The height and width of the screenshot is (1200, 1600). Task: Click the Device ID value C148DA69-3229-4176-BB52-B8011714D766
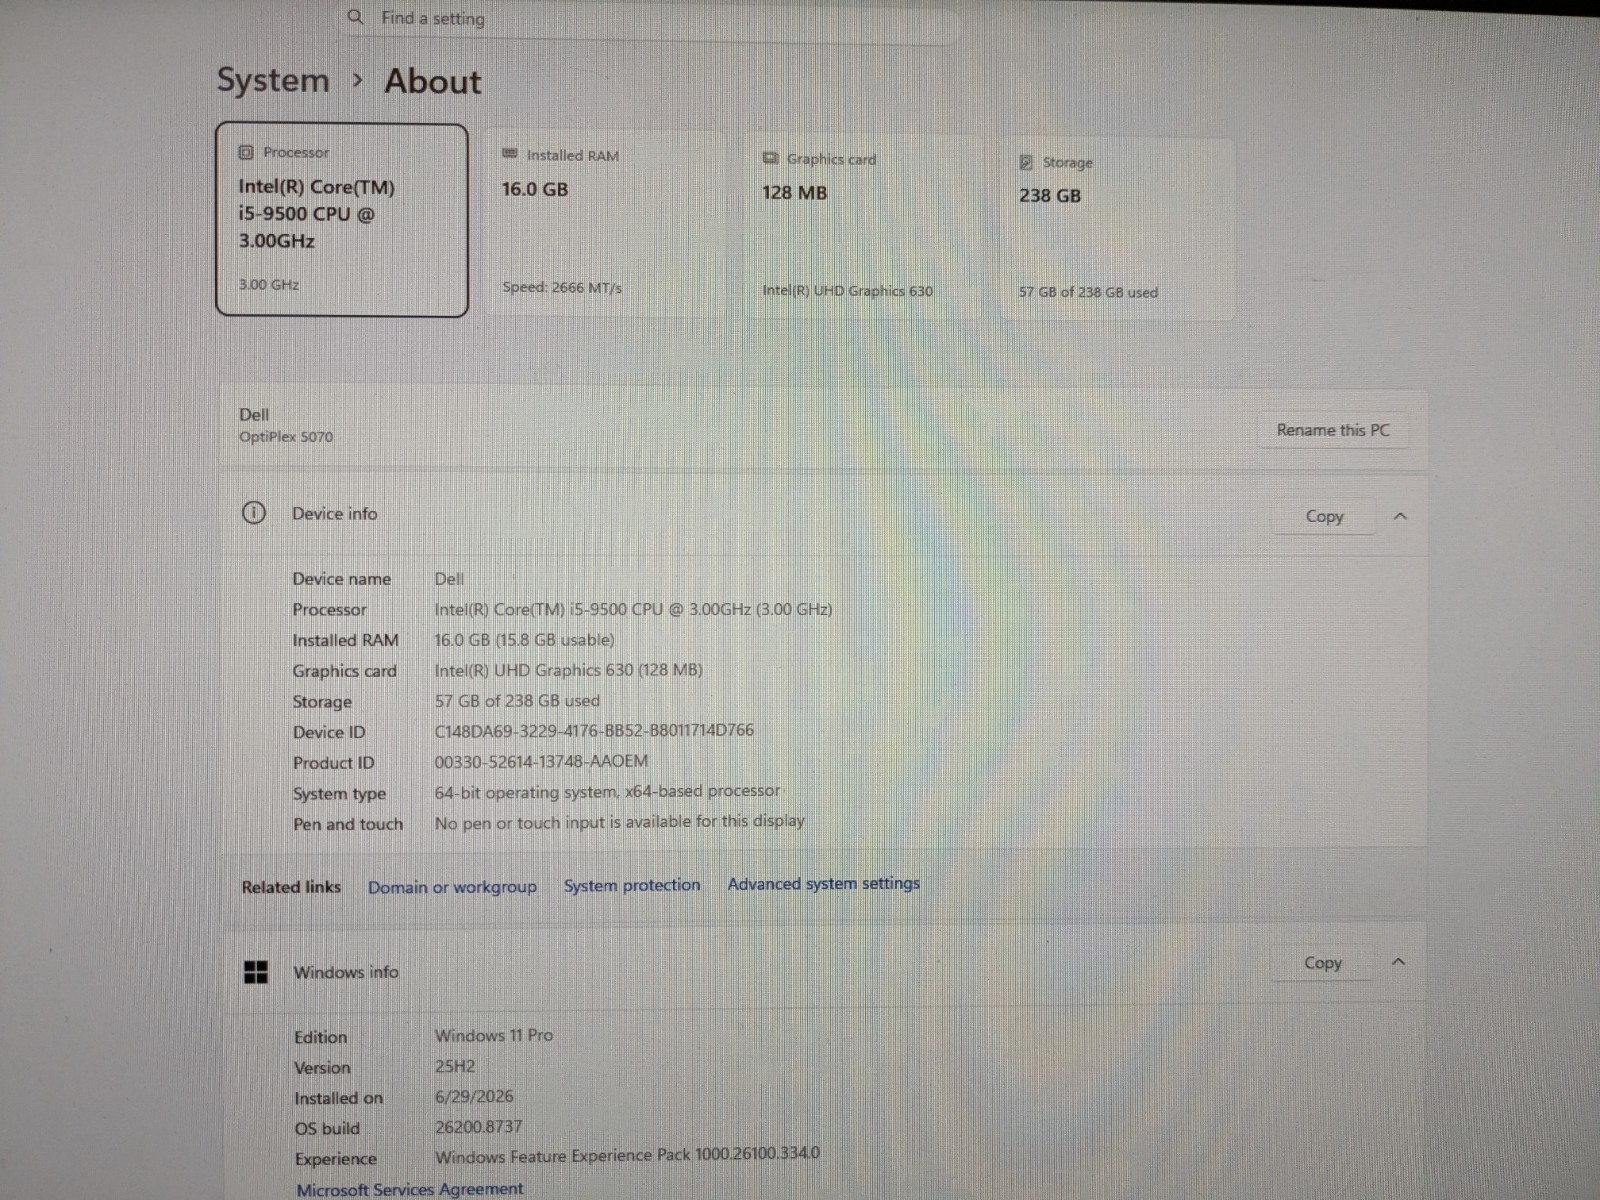click(594, 730)
